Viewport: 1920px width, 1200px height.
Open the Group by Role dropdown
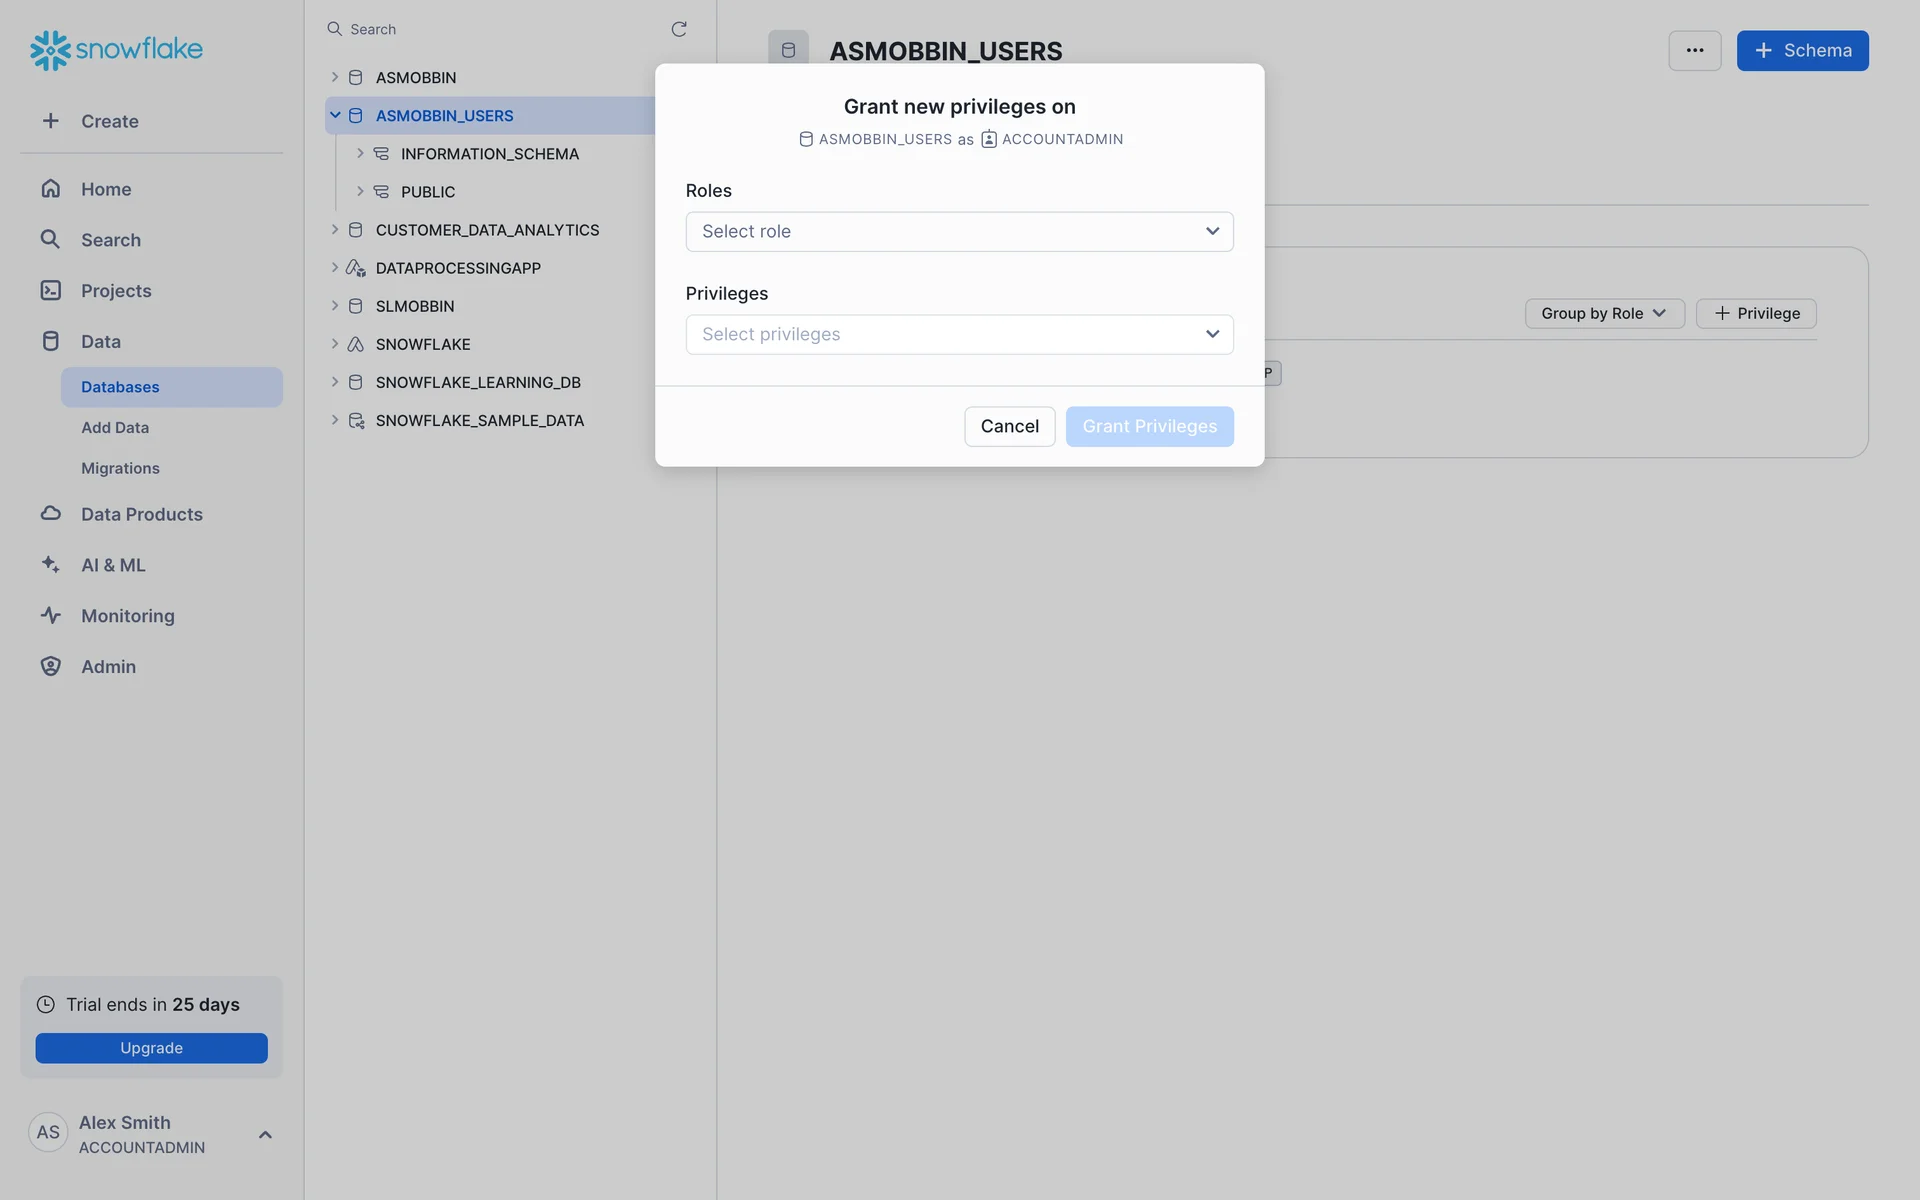pyautogui.click(x=1603, y=313)
